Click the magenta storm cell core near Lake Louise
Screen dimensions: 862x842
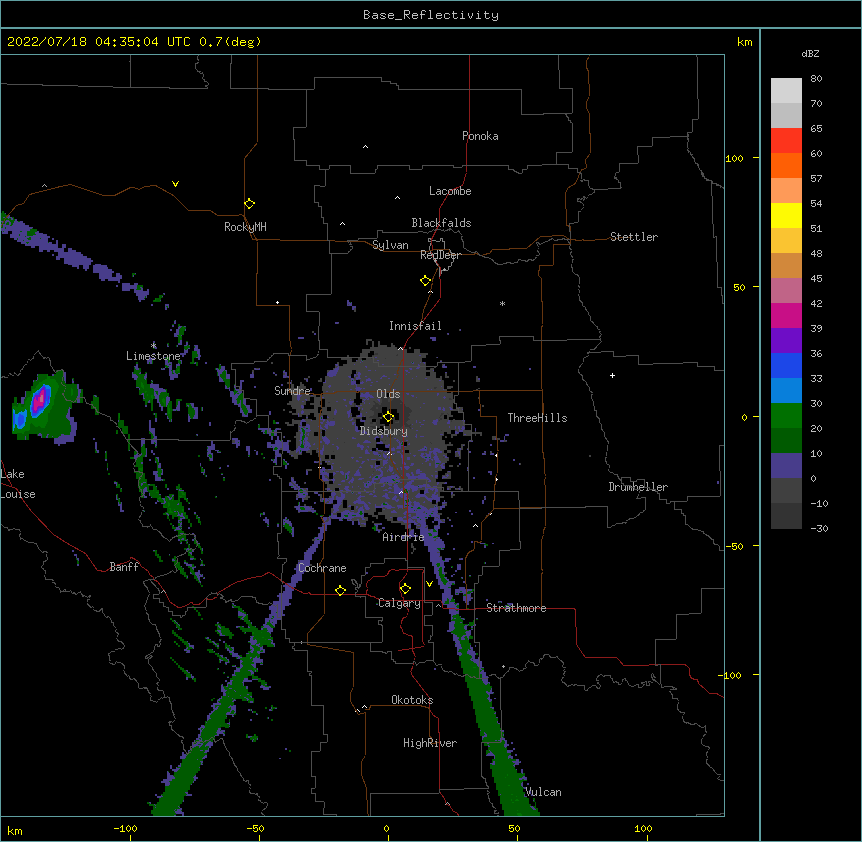(x=39, y=401)
